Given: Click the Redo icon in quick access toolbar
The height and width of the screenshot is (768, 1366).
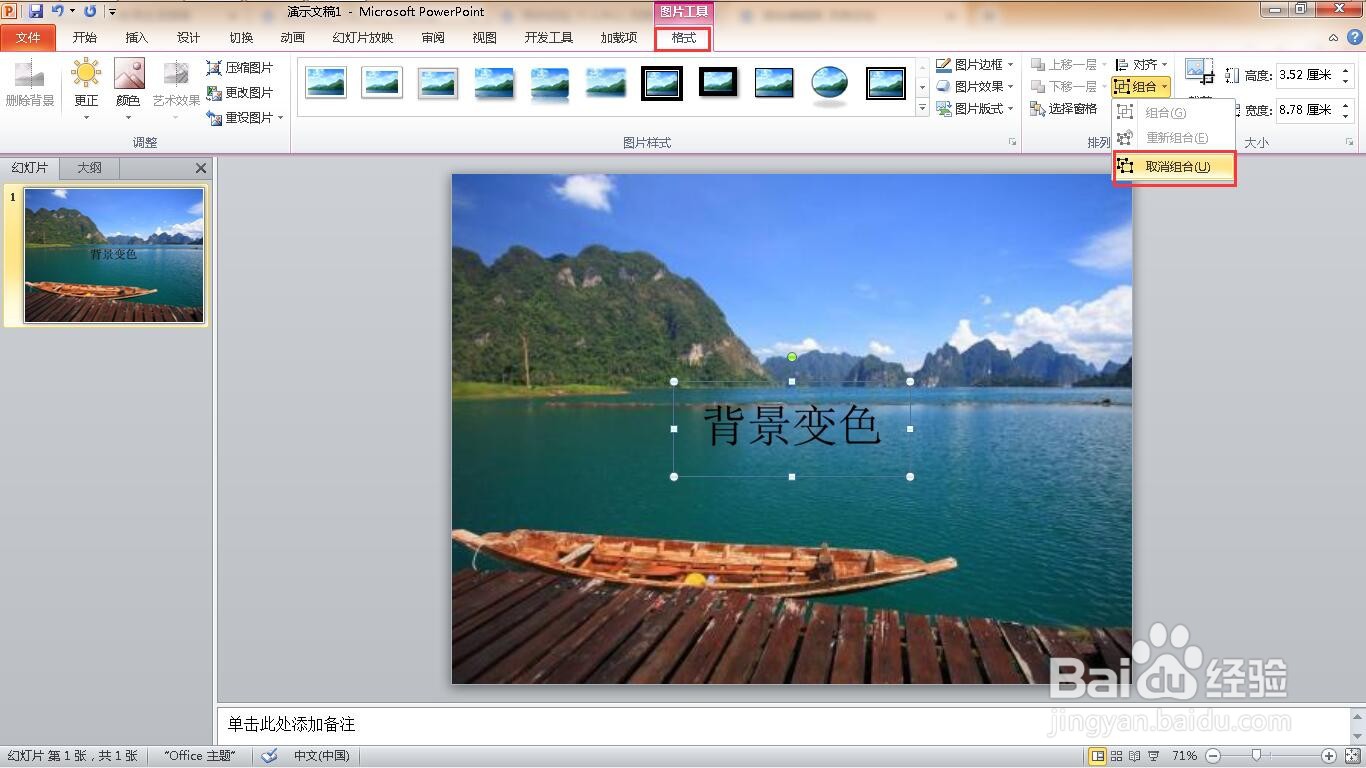Looking at the screenshot, I should [x=91, y=11].
